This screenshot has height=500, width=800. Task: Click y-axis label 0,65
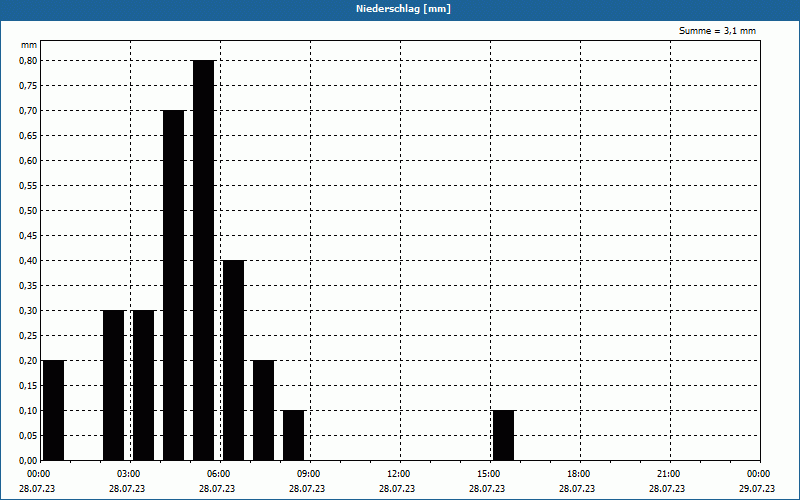[x=28, y=136]
